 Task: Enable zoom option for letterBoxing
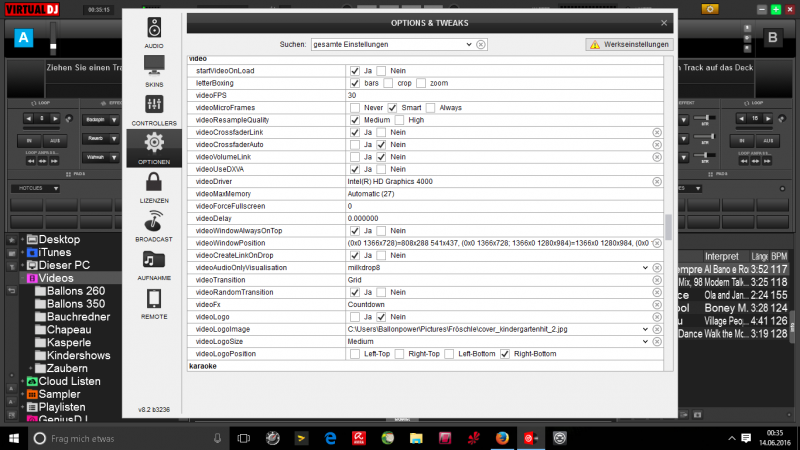(x=421, y=84)
